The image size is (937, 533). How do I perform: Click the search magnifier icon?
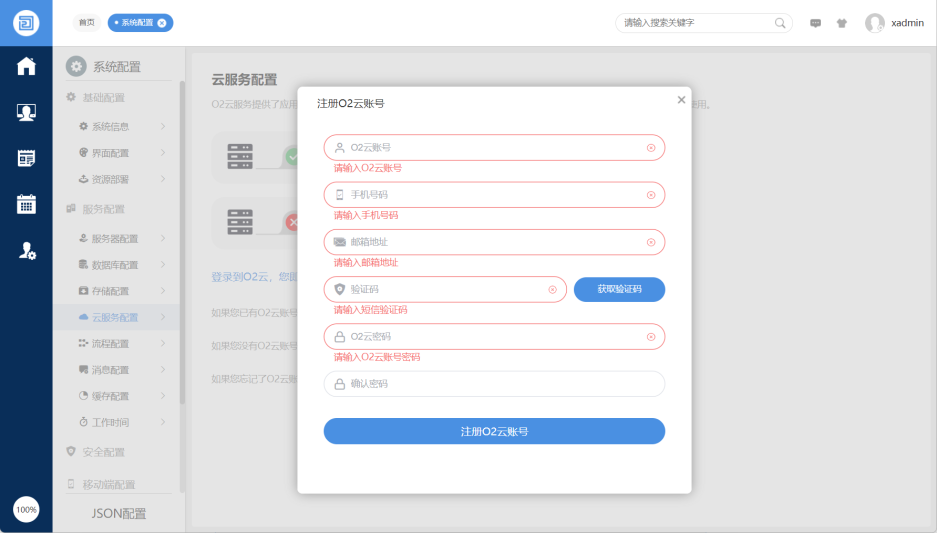780,23
